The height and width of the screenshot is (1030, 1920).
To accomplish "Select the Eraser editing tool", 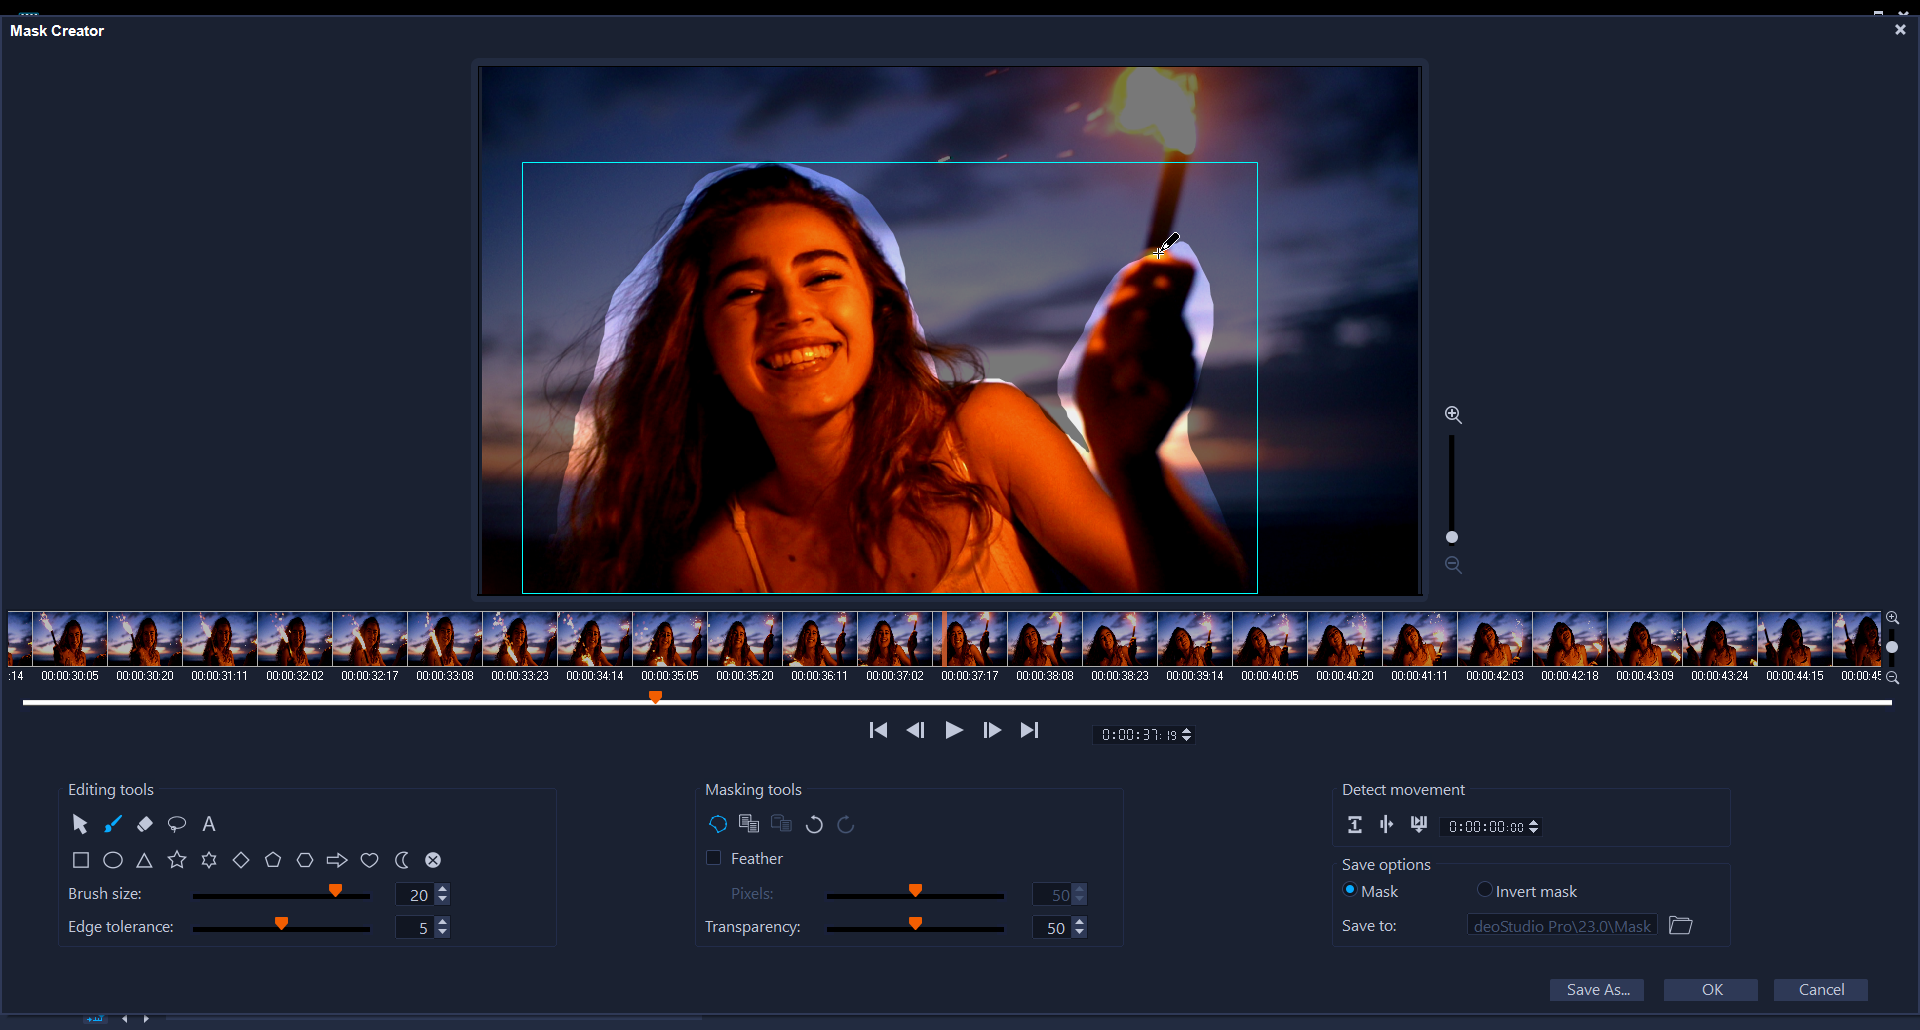I will (x=145, y=824).
